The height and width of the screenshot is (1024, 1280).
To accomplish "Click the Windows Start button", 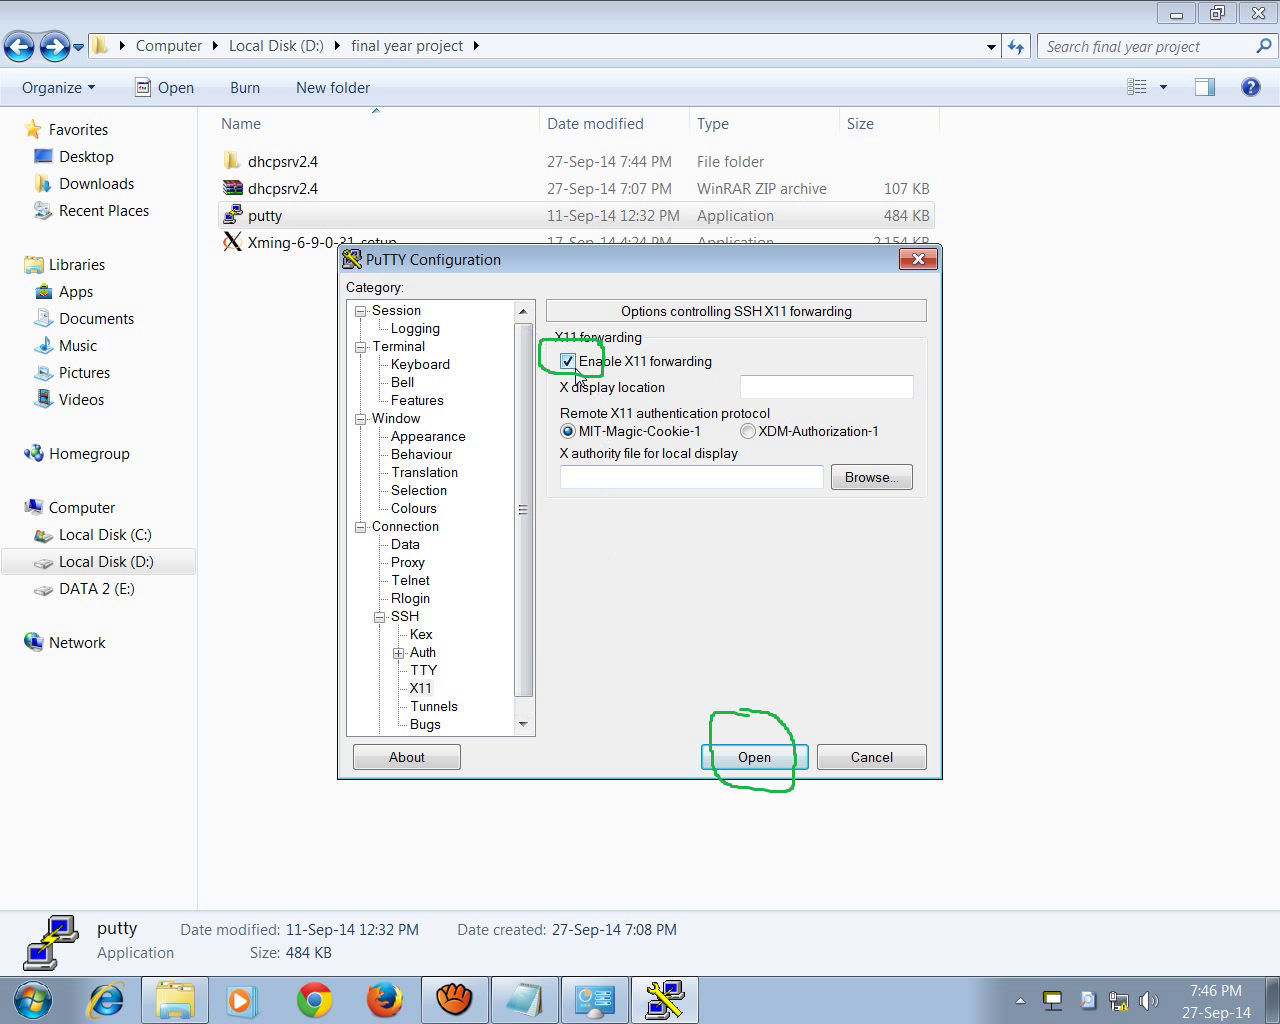I will [x=34, y=1000].
